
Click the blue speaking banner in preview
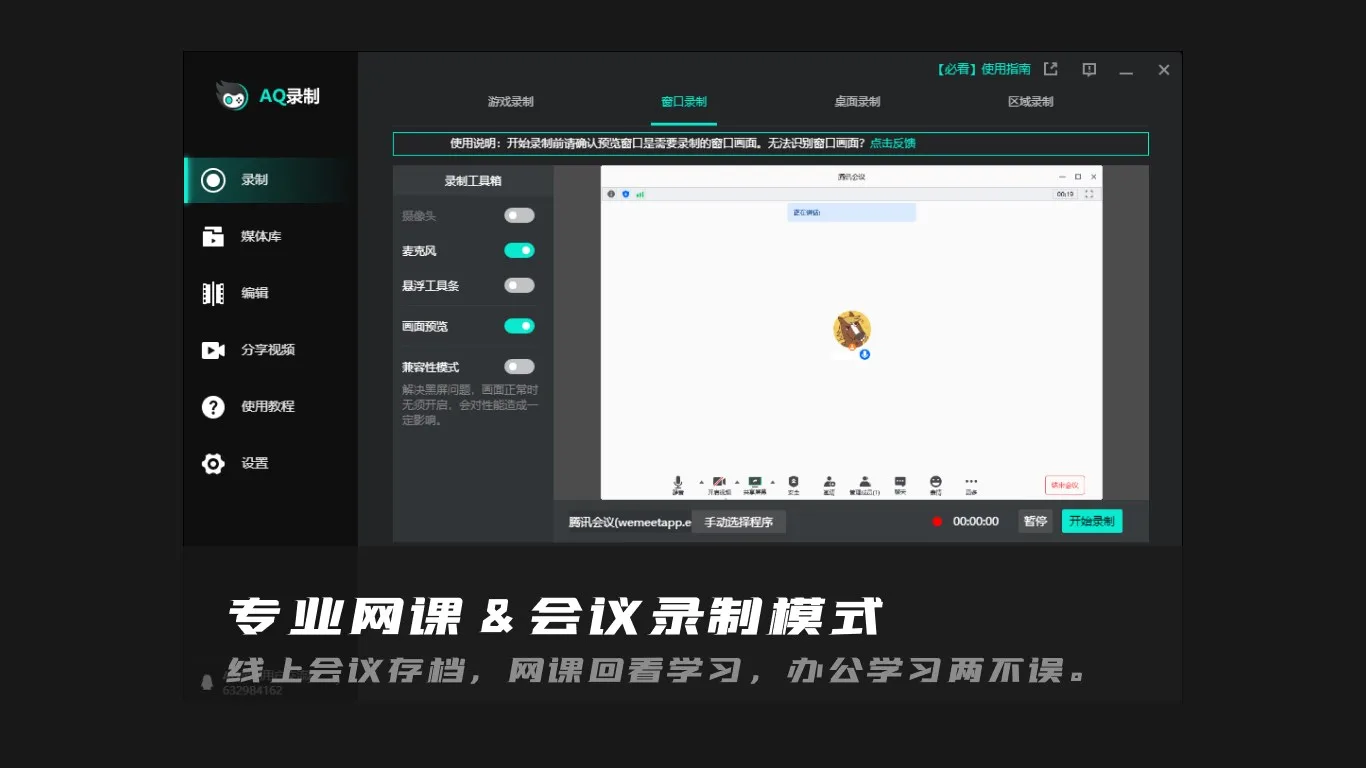pos(851,212)
